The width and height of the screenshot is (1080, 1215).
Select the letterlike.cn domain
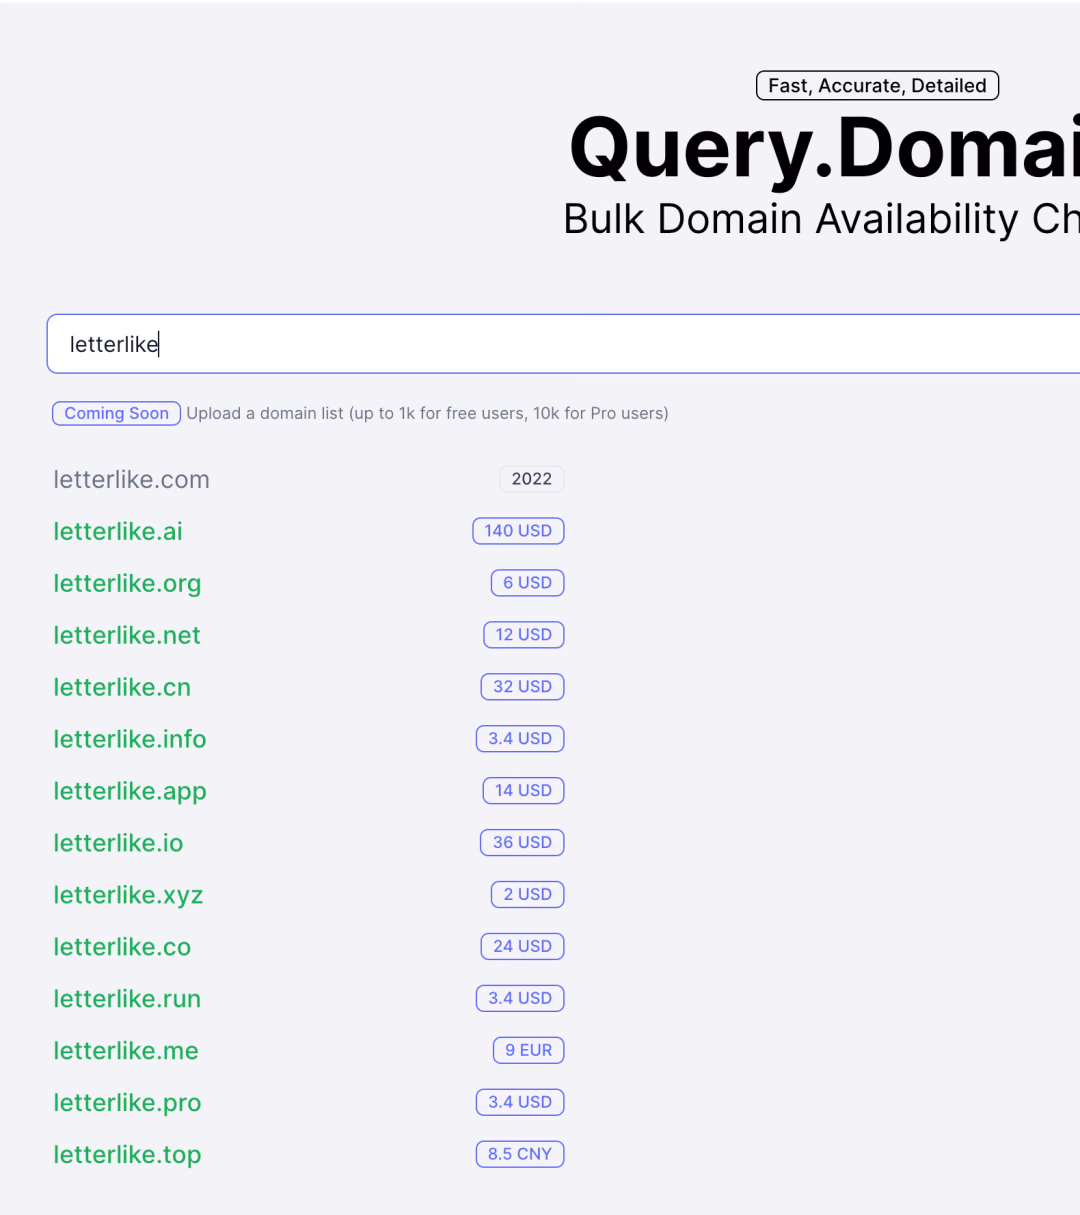tap(122, 687)
